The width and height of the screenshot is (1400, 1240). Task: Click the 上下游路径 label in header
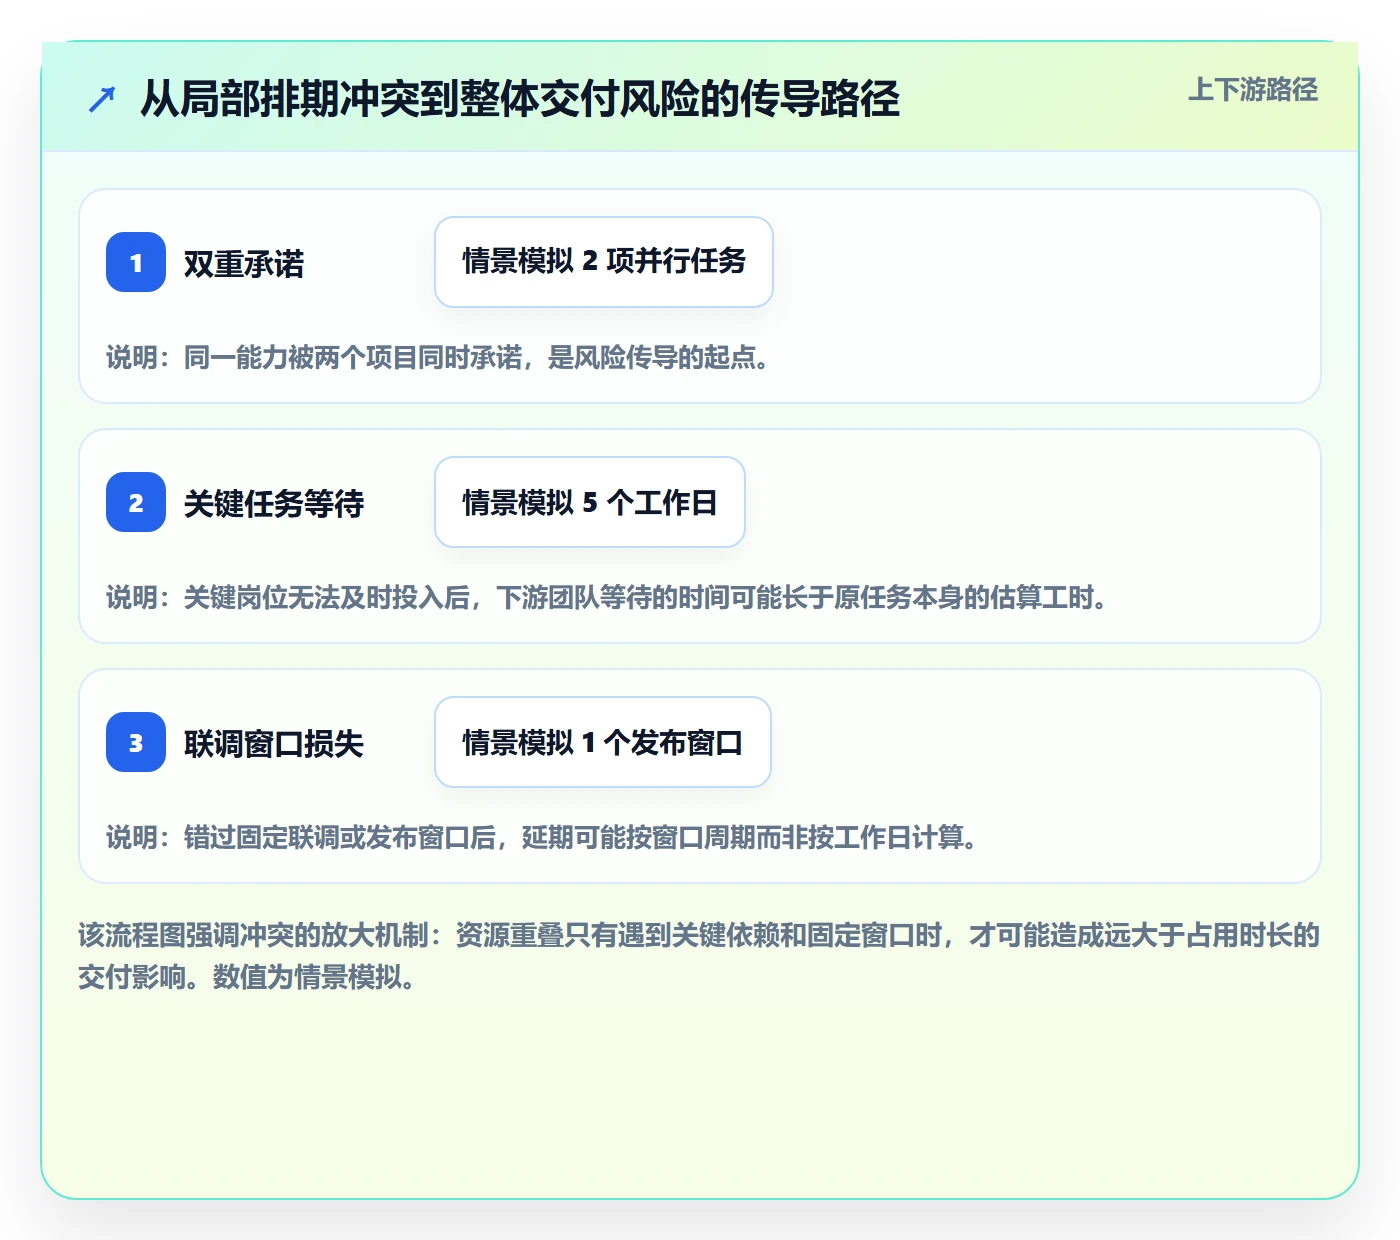[x=1253, y=90]
